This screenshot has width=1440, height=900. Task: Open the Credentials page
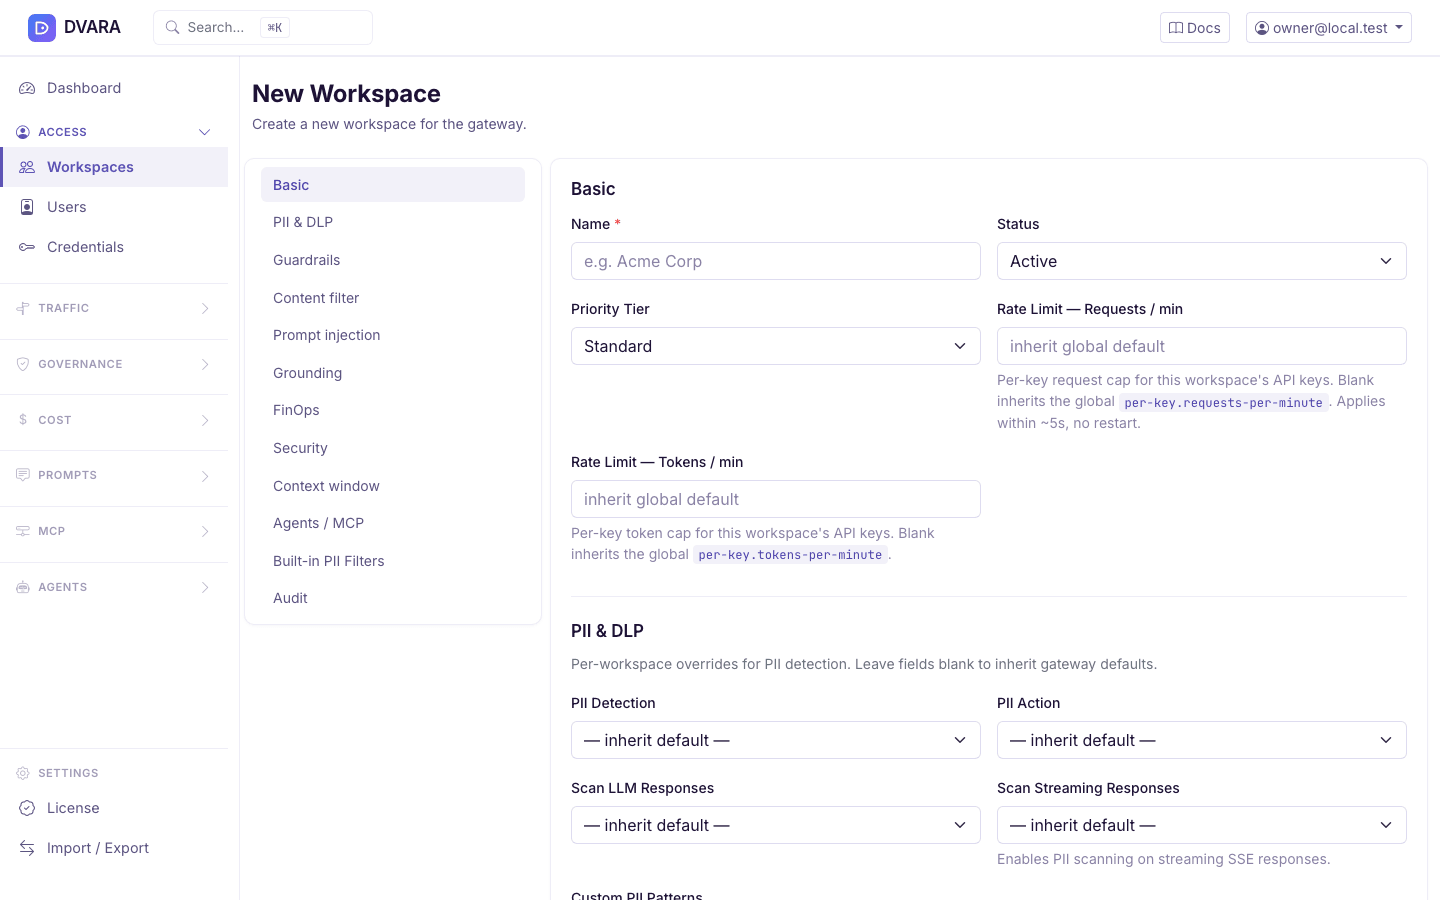[114, 247]
